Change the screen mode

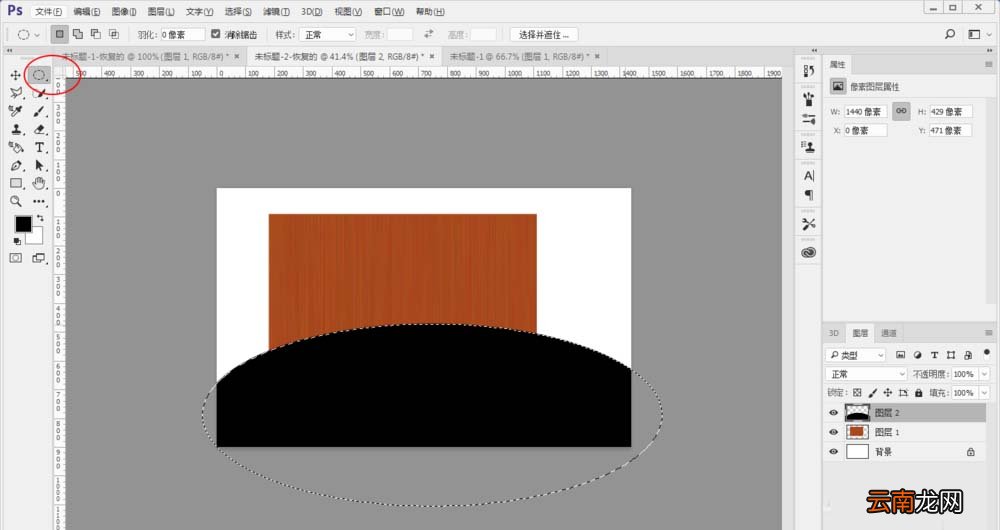[x=39, y=258]
